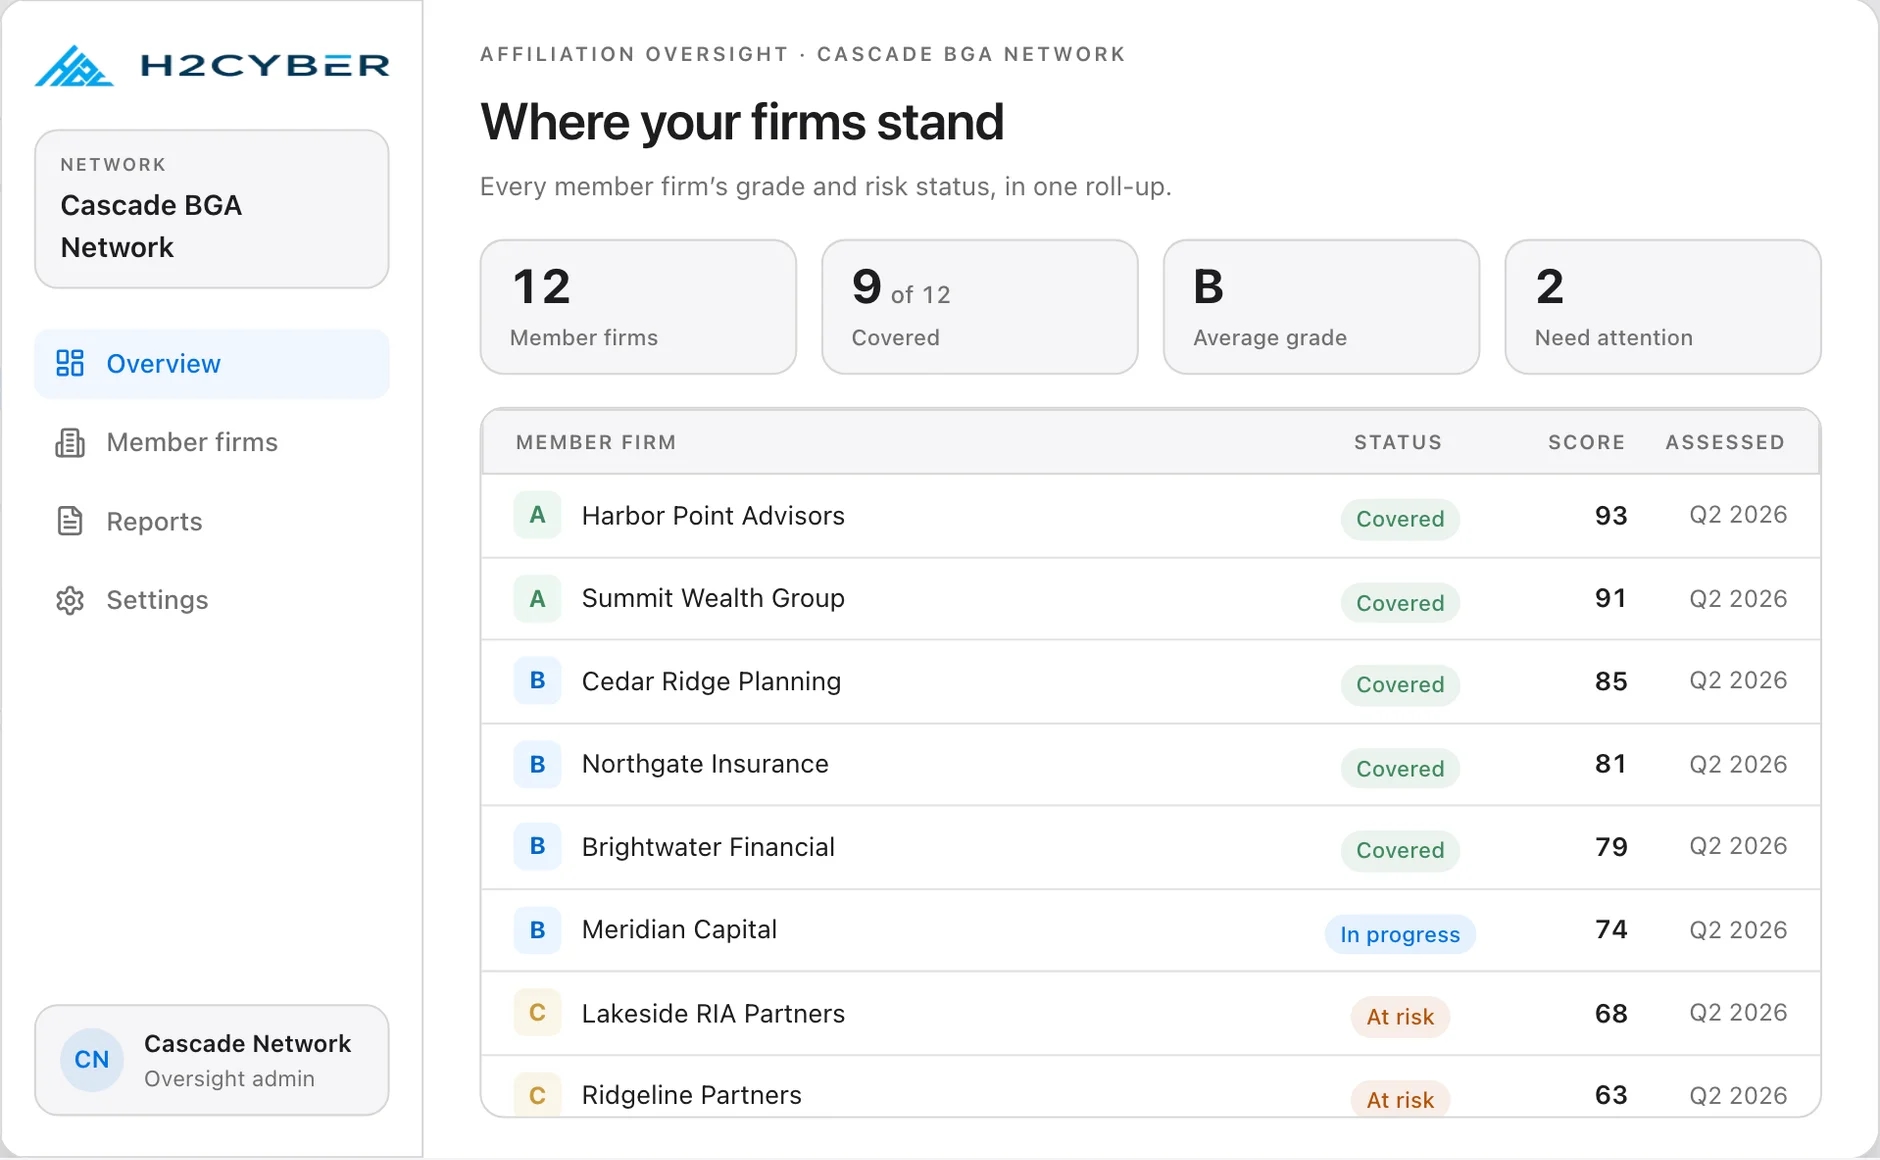1880x1160 pixels.
Task: Open the Cascade BGA Network selector card
Action: [x=212, y=209]
